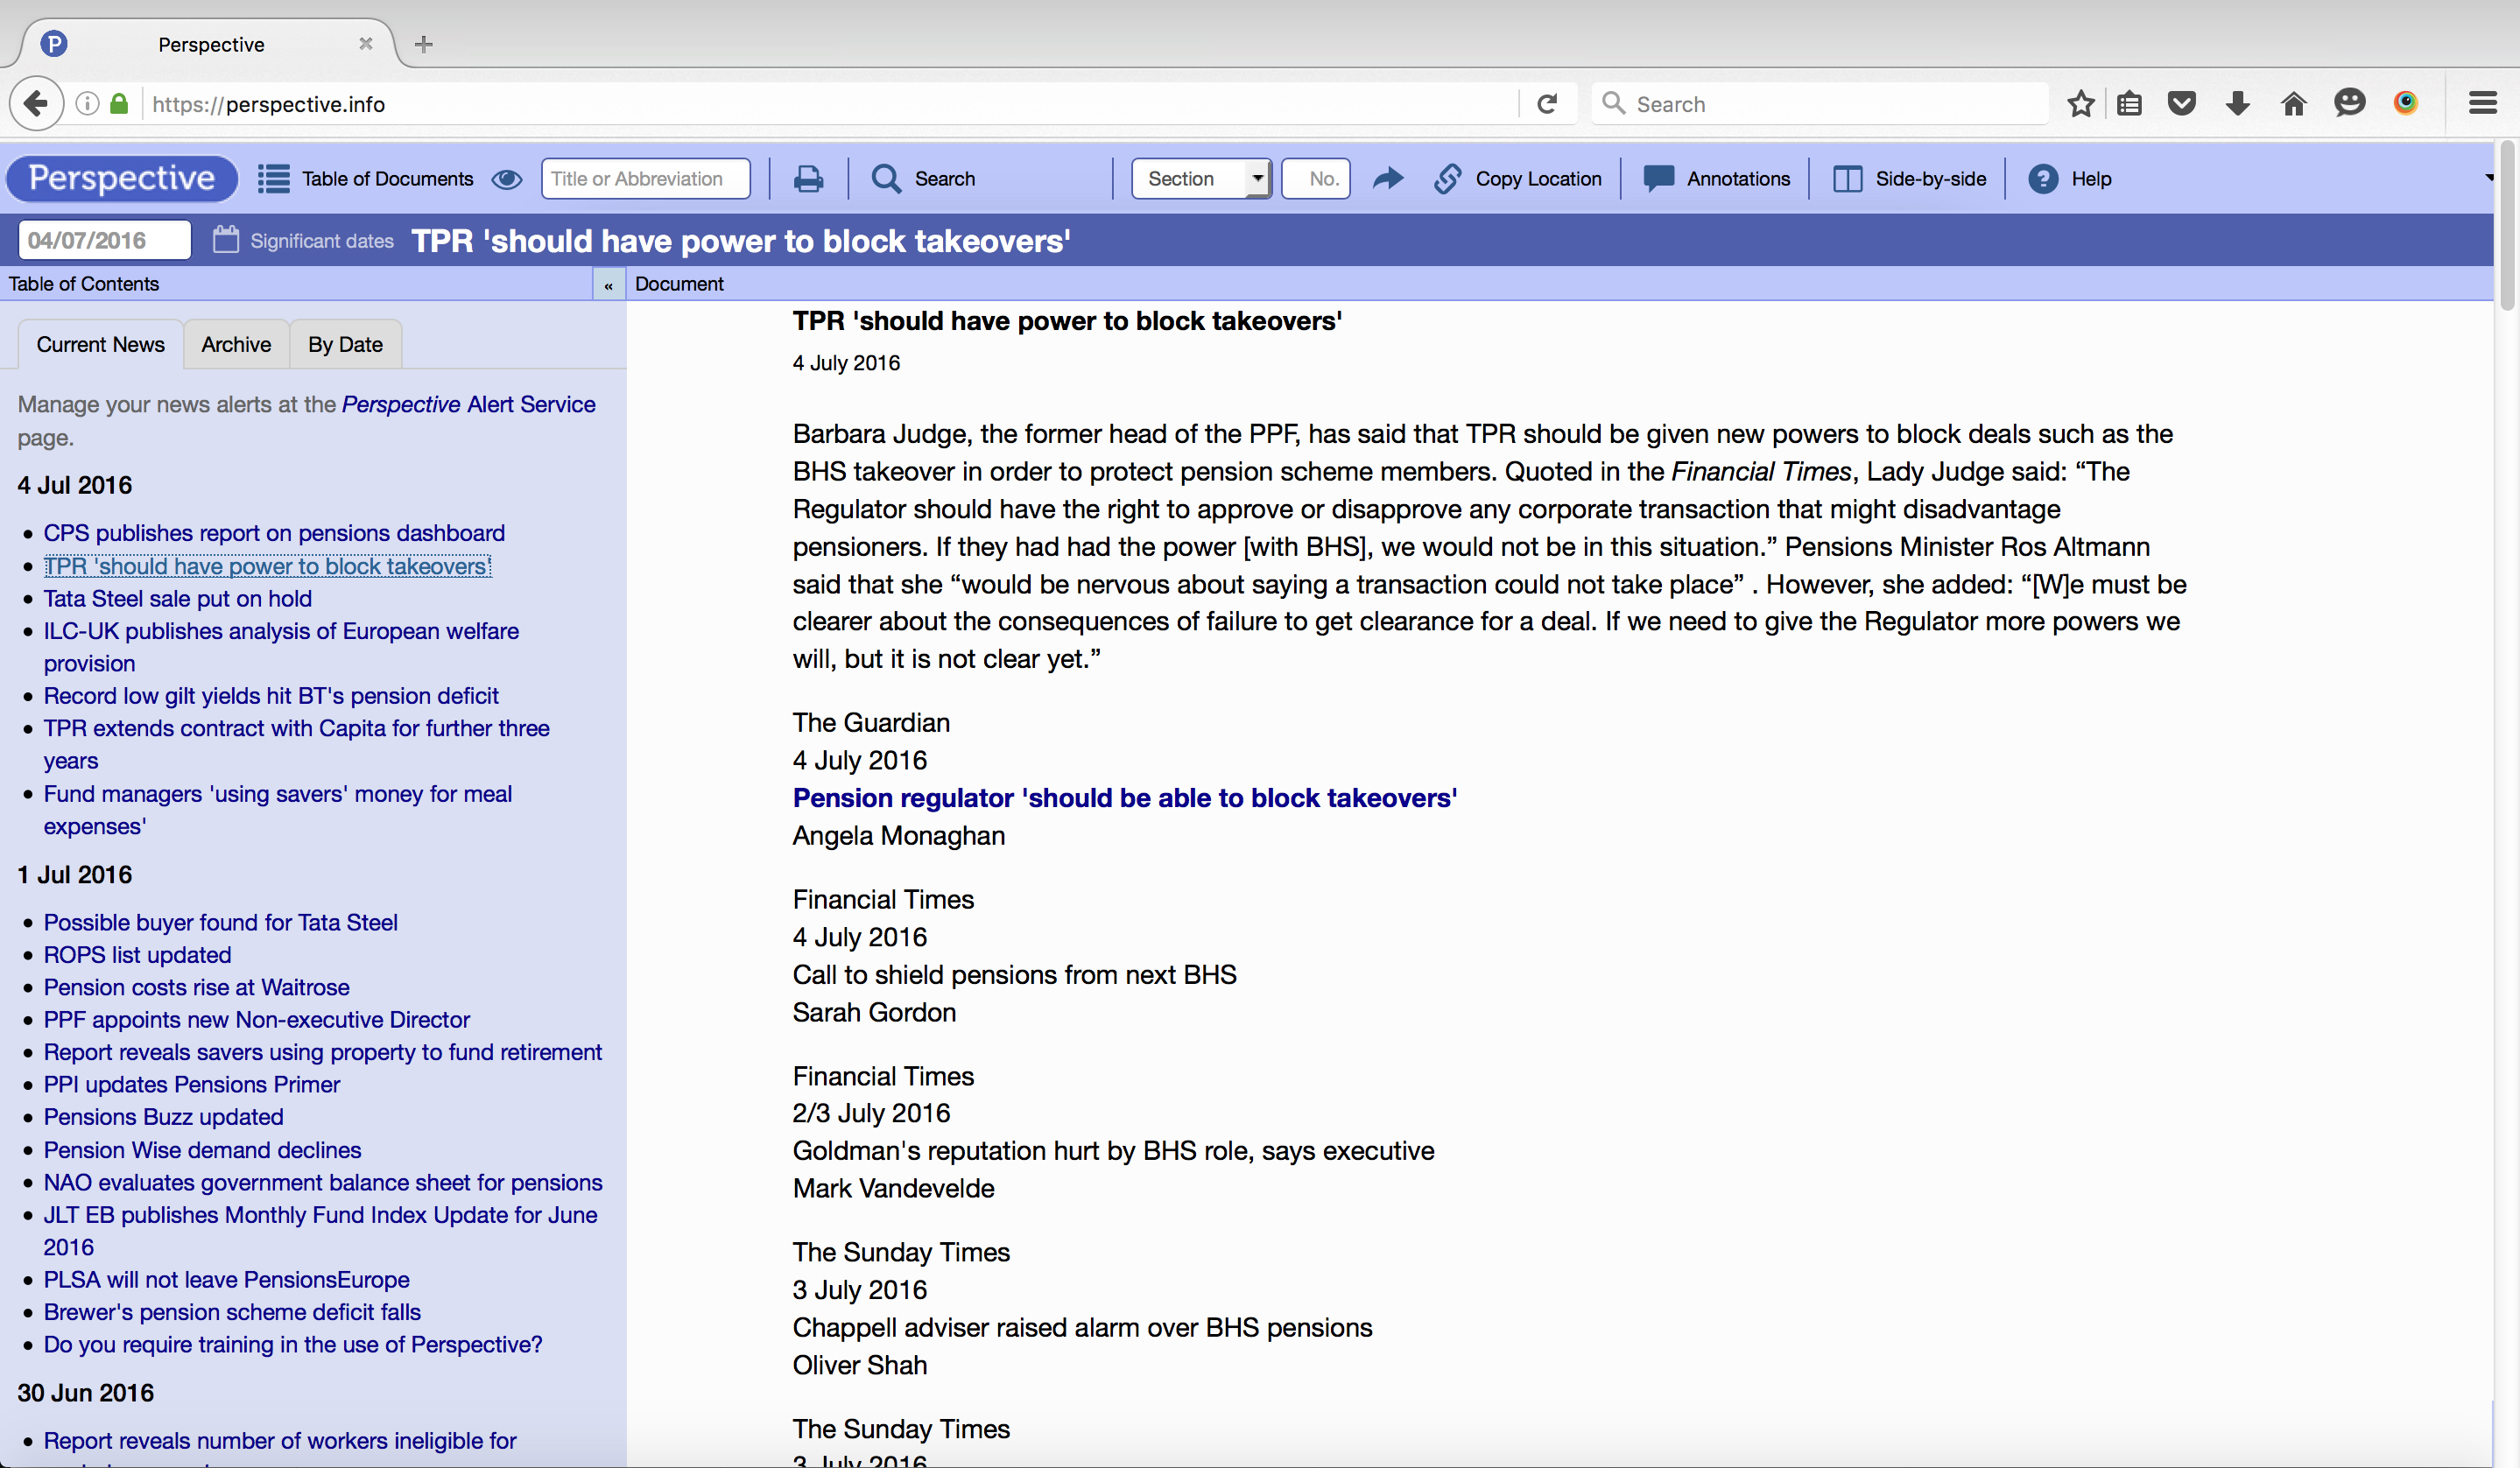
Task: Click inside the Title or Abbreviation field
Action: [645, 178]
